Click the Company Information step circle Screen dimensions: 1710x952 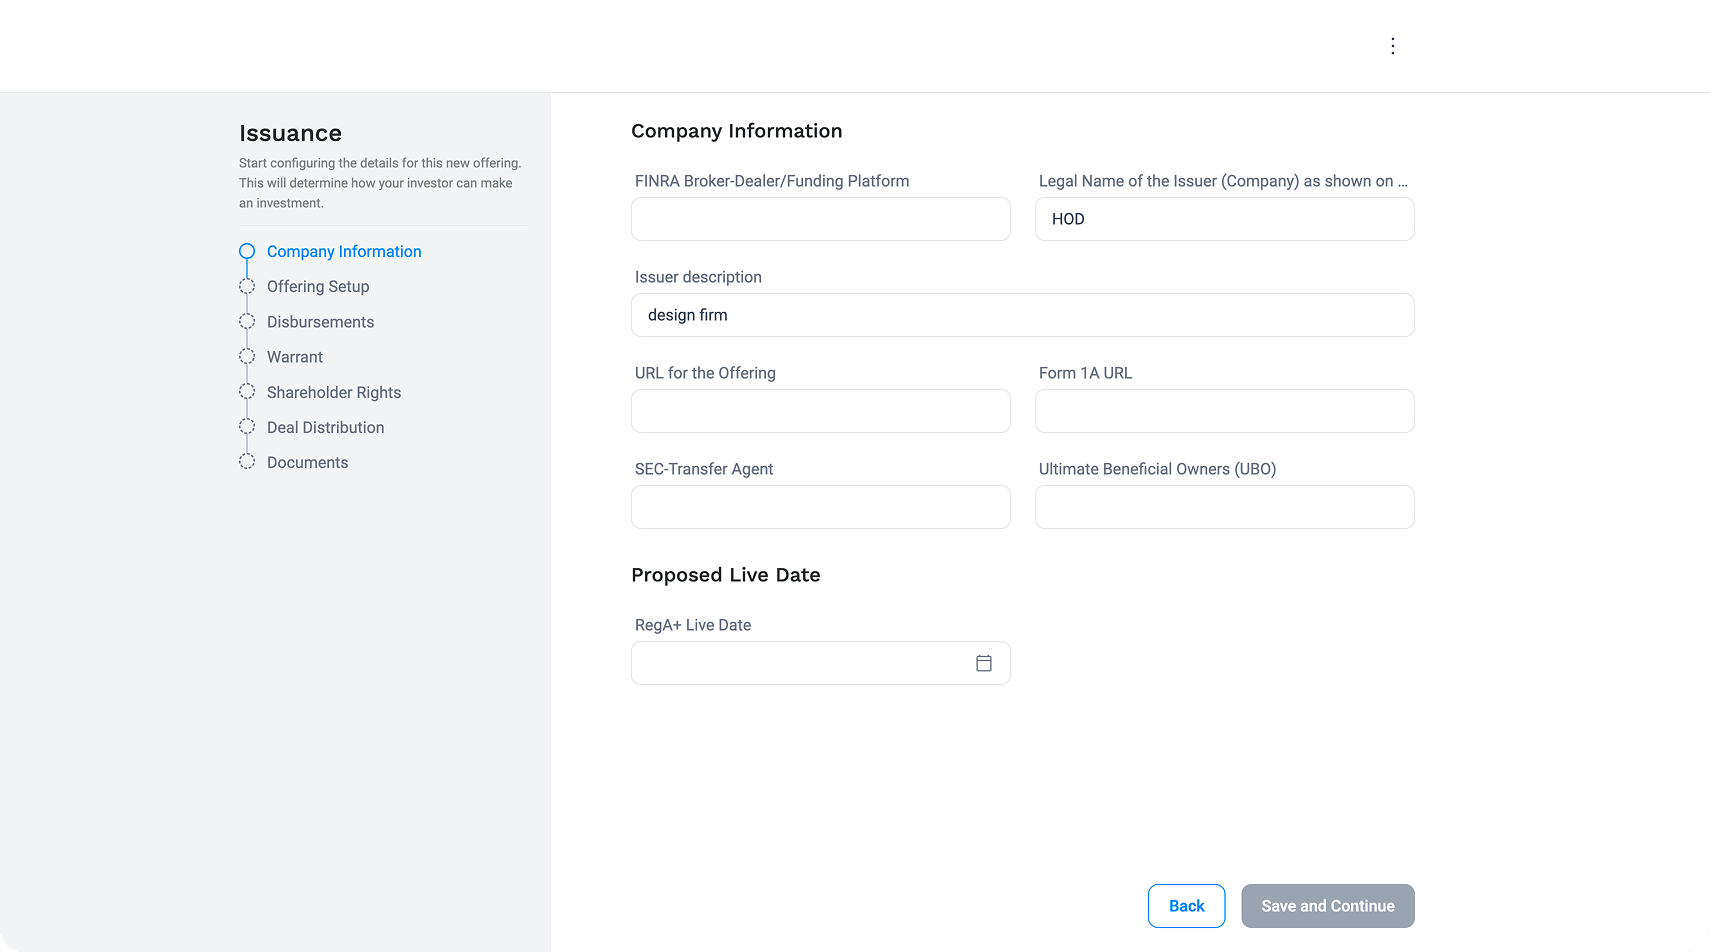pos(247,251)
